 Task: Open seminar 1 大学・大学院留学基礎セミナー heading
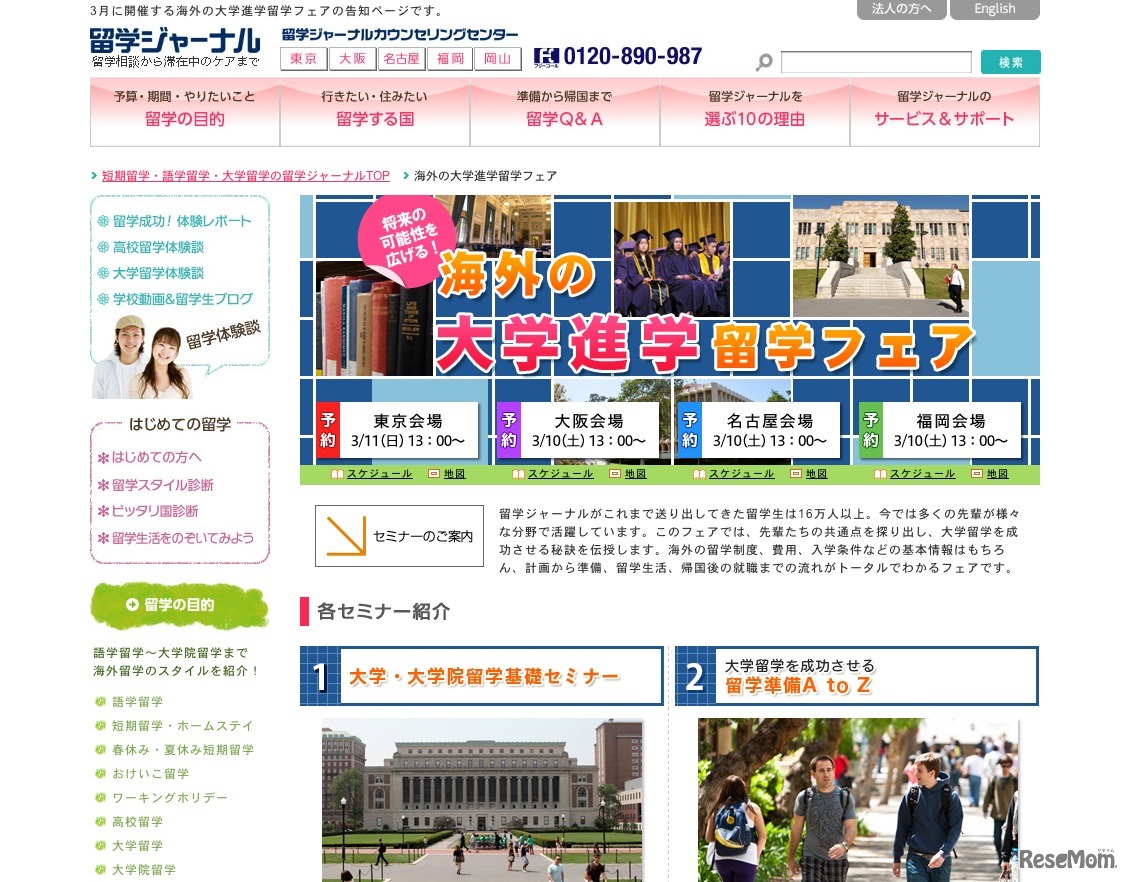pyautogui.click(x=481, y=676)
